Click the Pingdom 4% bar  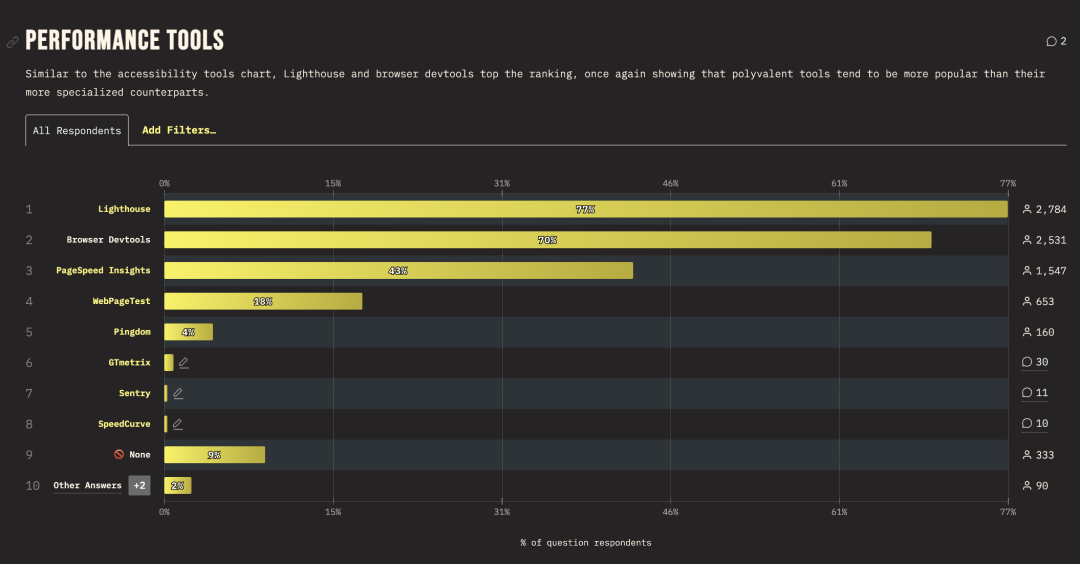click(x=188, y=332)
